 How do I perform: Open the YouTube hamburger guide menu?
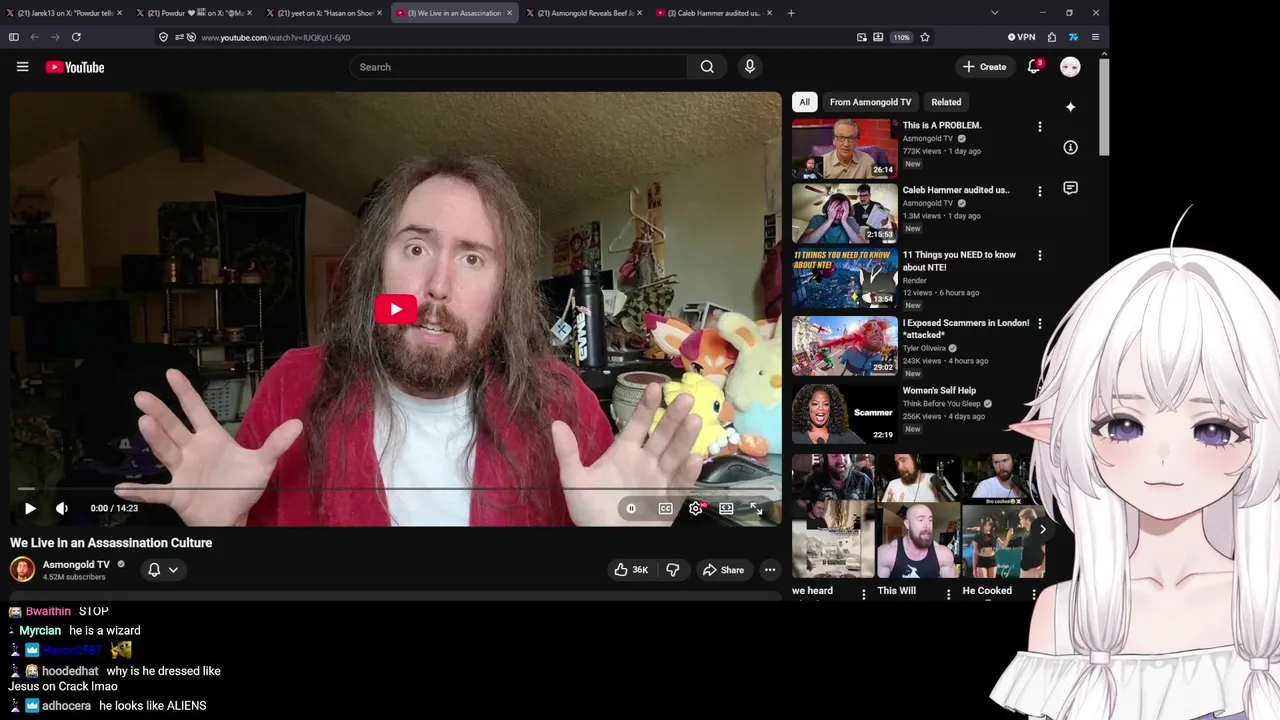pos(22,67)
